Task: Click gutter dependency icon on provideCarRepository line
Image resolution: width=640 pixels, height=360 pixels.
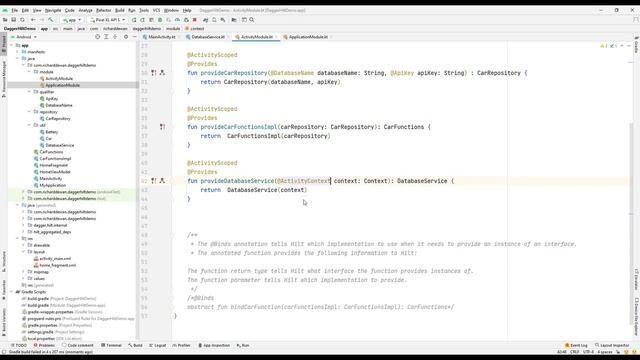Action: [162, 73]
